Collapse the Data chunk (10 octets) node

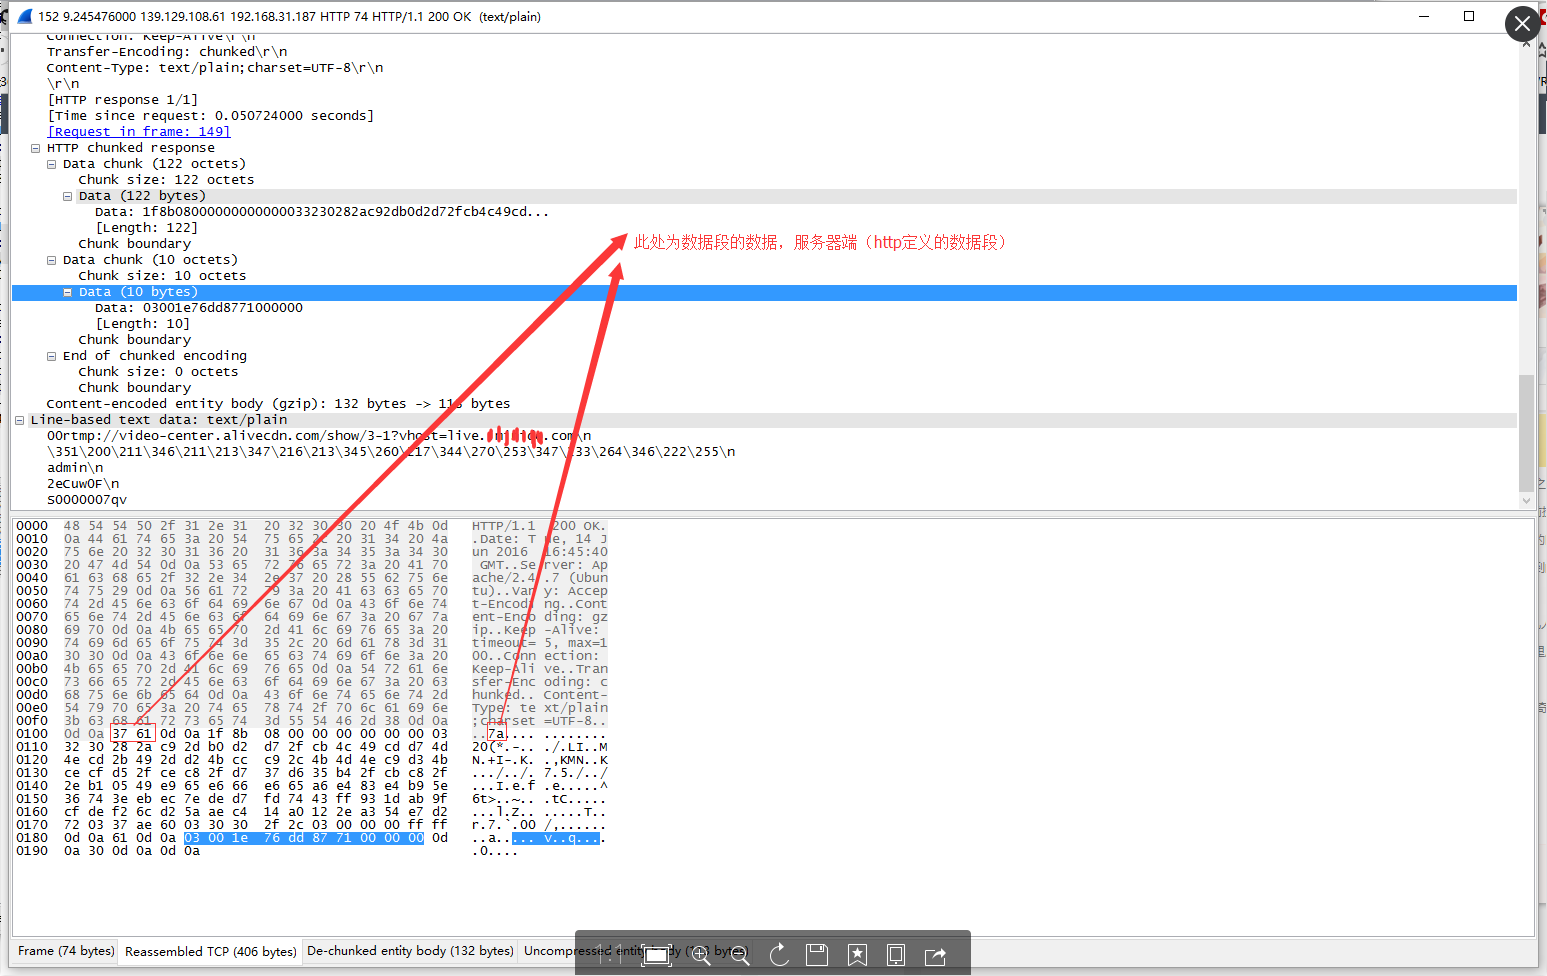coord(51,260)
